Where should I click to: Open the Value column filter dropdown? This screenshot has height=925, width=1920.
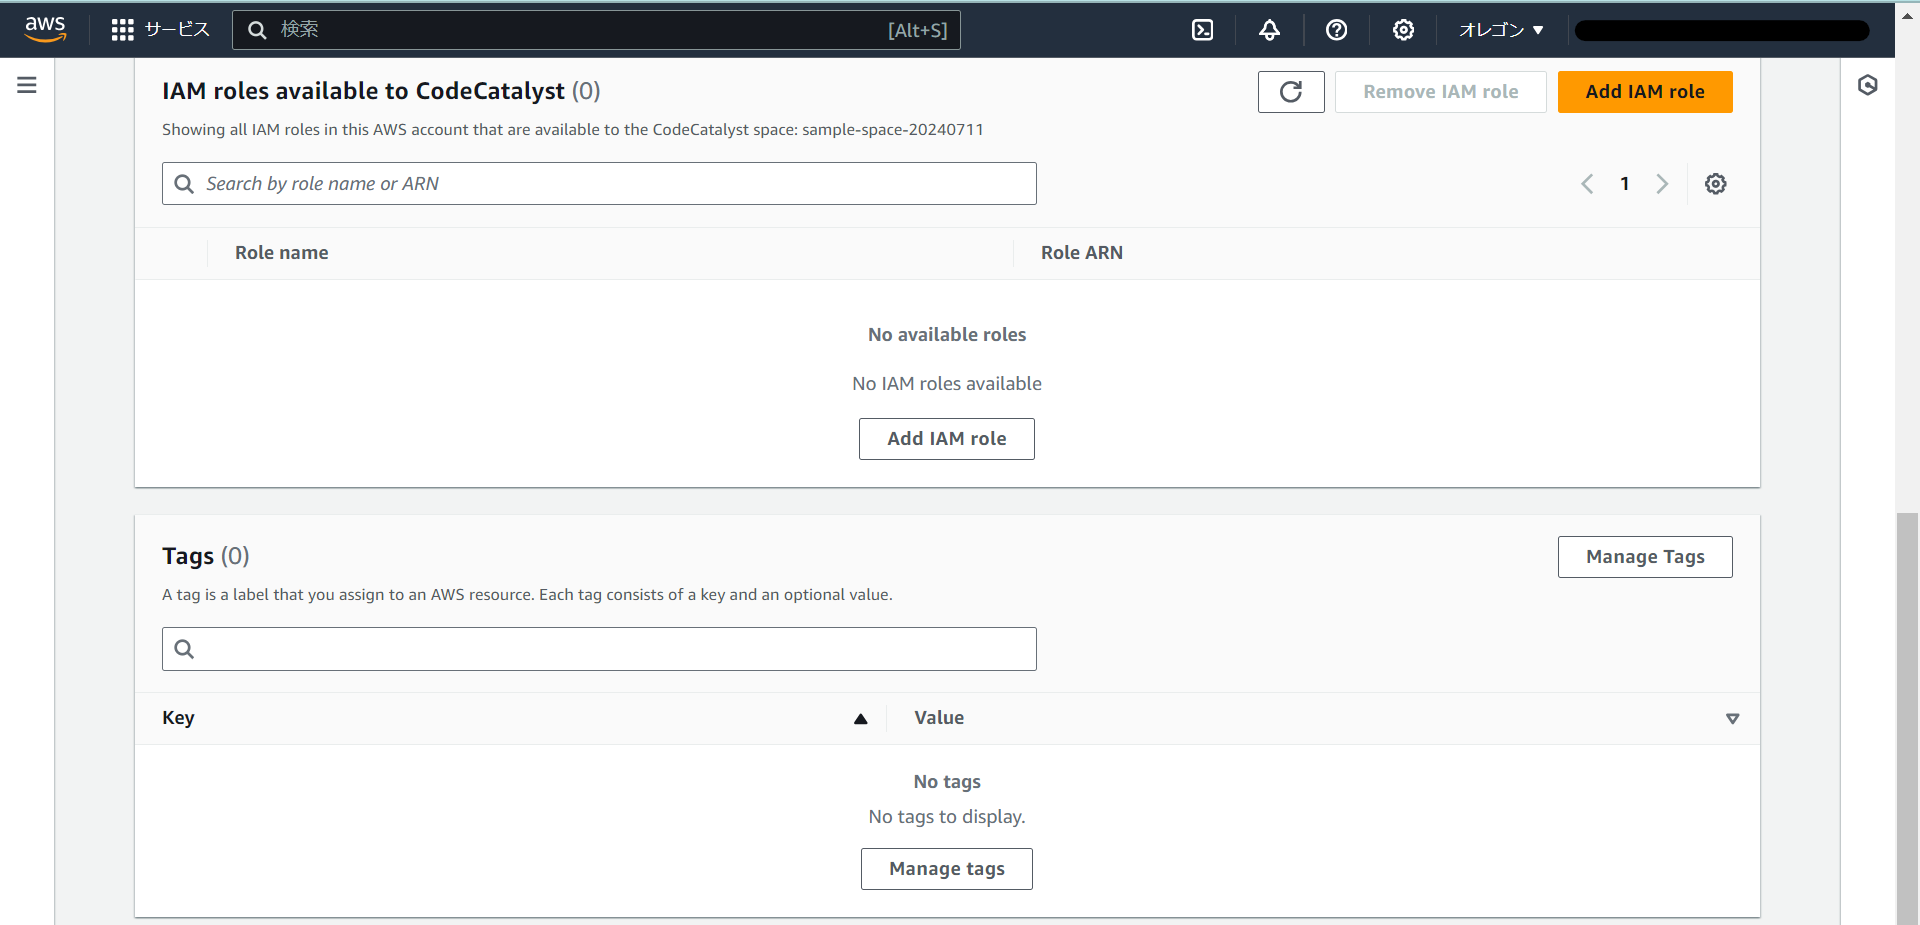(1733, 718)
